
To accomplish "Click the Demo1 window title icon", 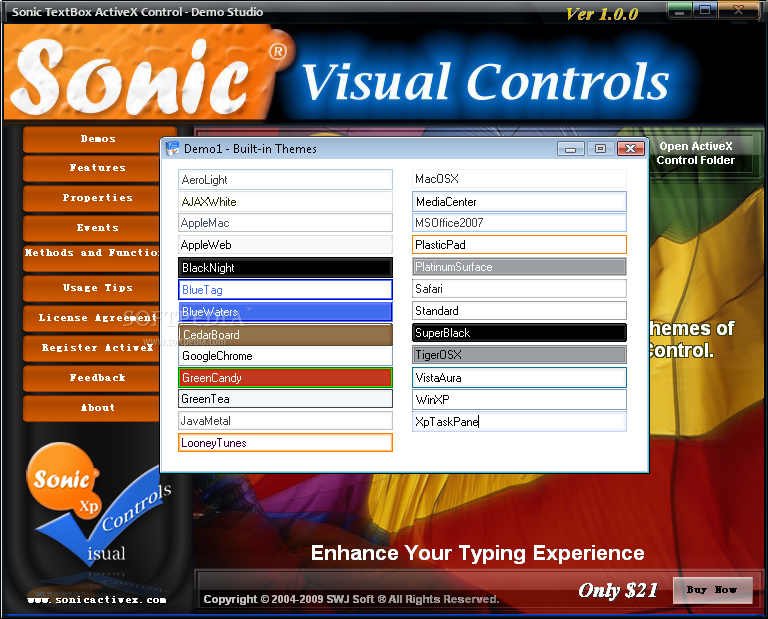I will tap(172, 148).
